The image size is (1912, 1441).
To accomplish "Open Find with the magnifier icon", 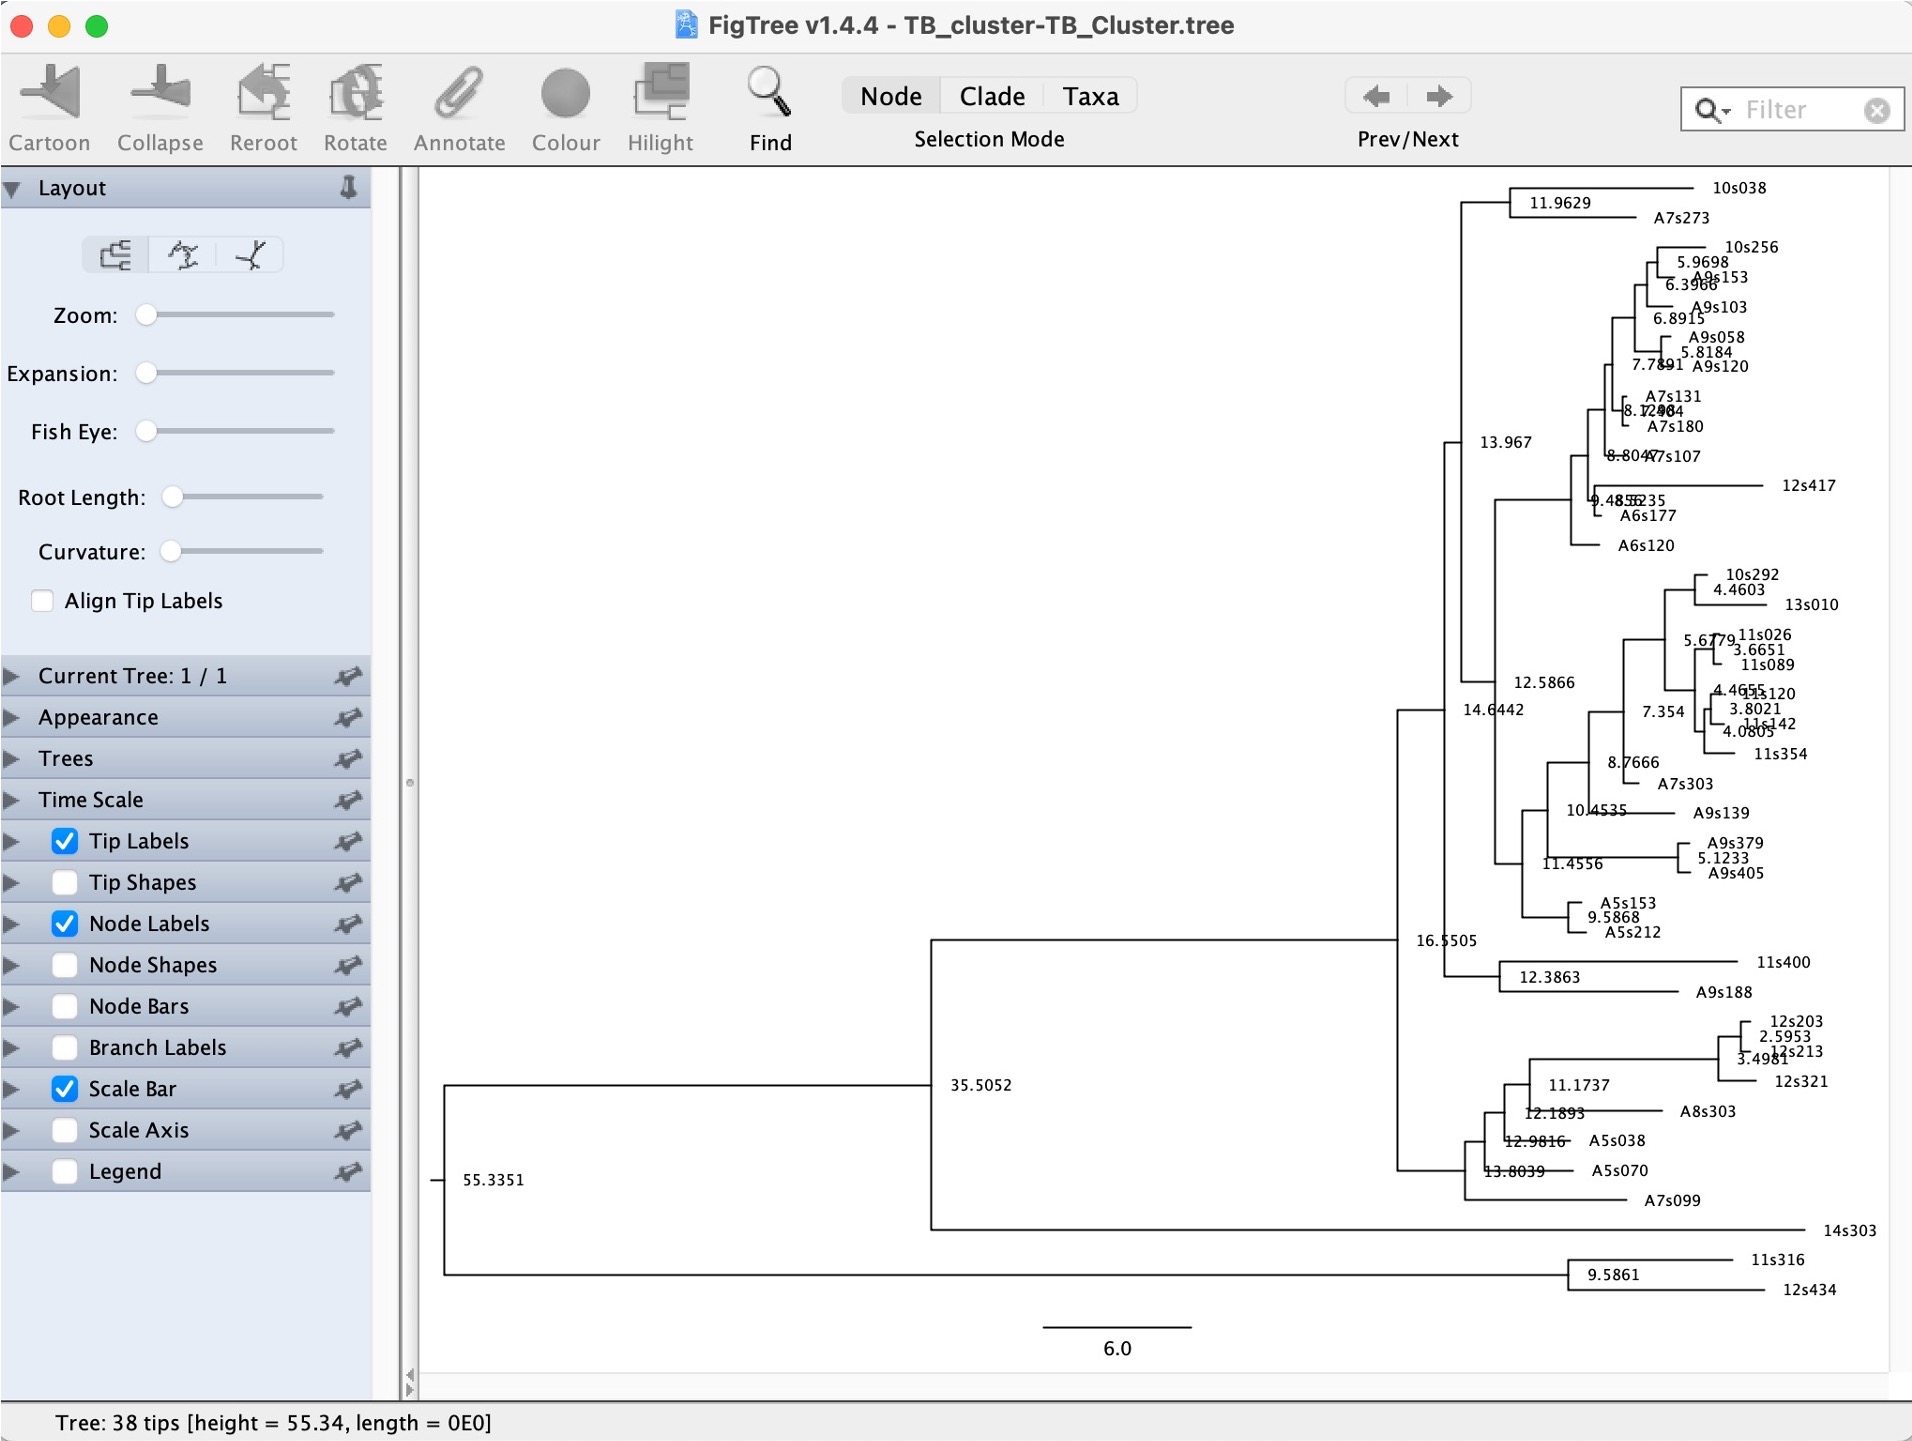I will coord(770,94).
